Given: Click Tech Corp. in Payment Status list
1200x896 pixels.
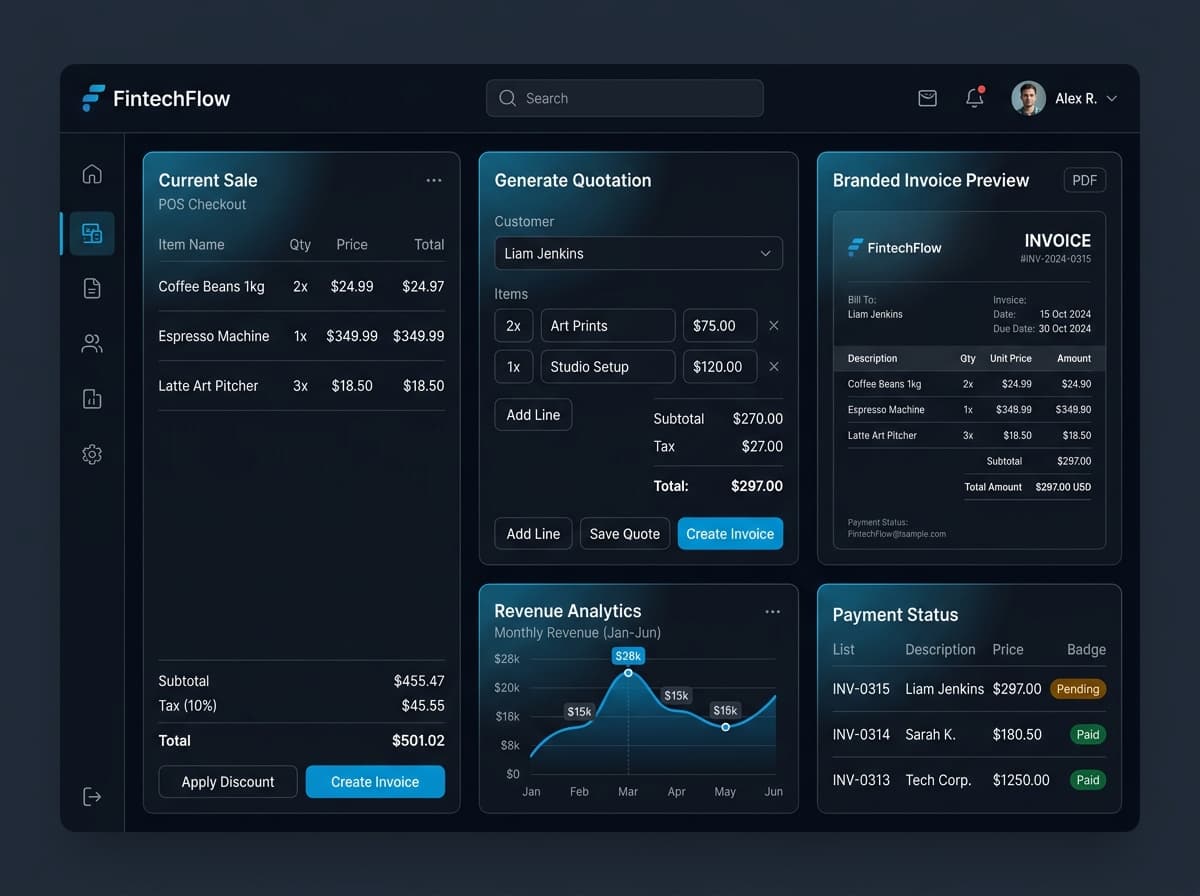Looking at the screenshot, I should [x=938, y=780].
